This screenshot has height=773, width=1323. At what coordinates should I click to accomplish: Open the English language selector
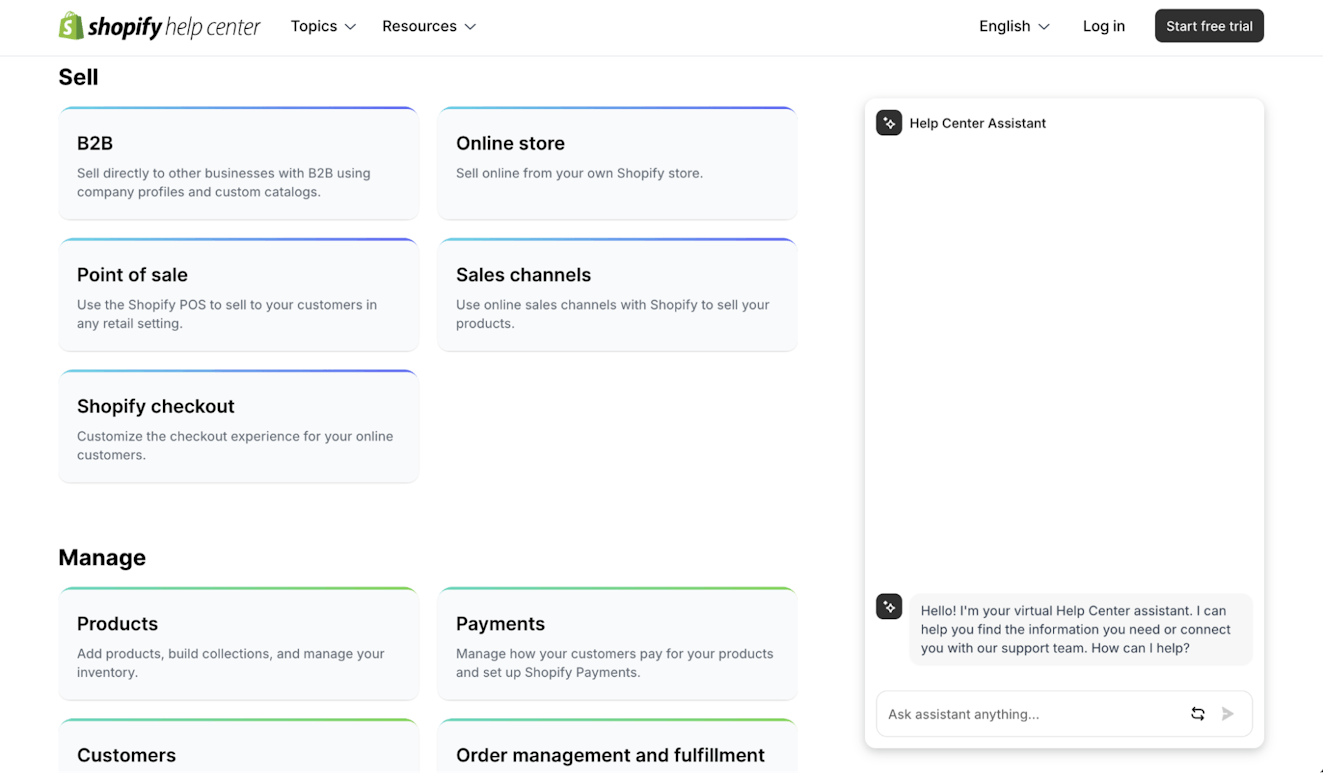pos(1014,26)
